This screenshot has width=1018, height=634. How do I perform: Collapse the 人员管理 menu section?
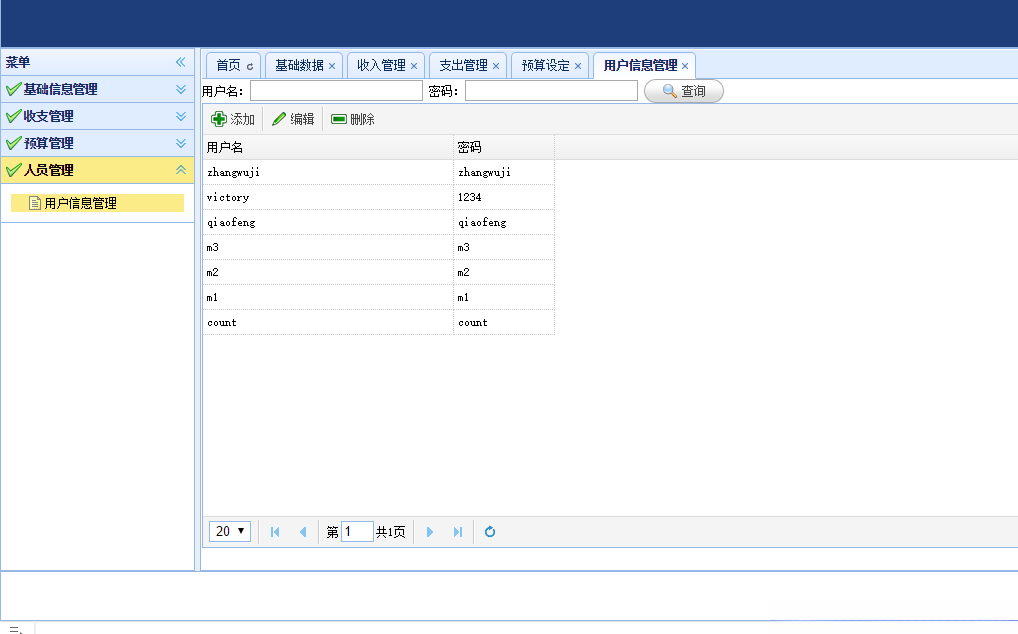[x=181, y=170]
